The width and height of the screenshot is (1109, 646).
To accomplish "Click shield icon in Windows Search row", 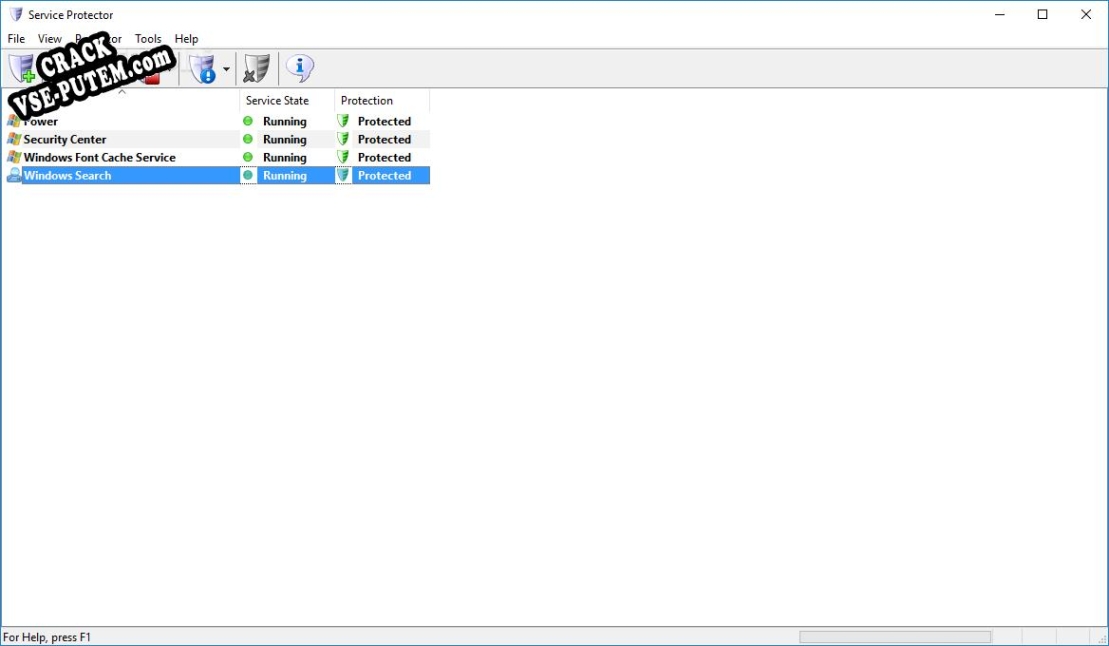I will point(343,175).
